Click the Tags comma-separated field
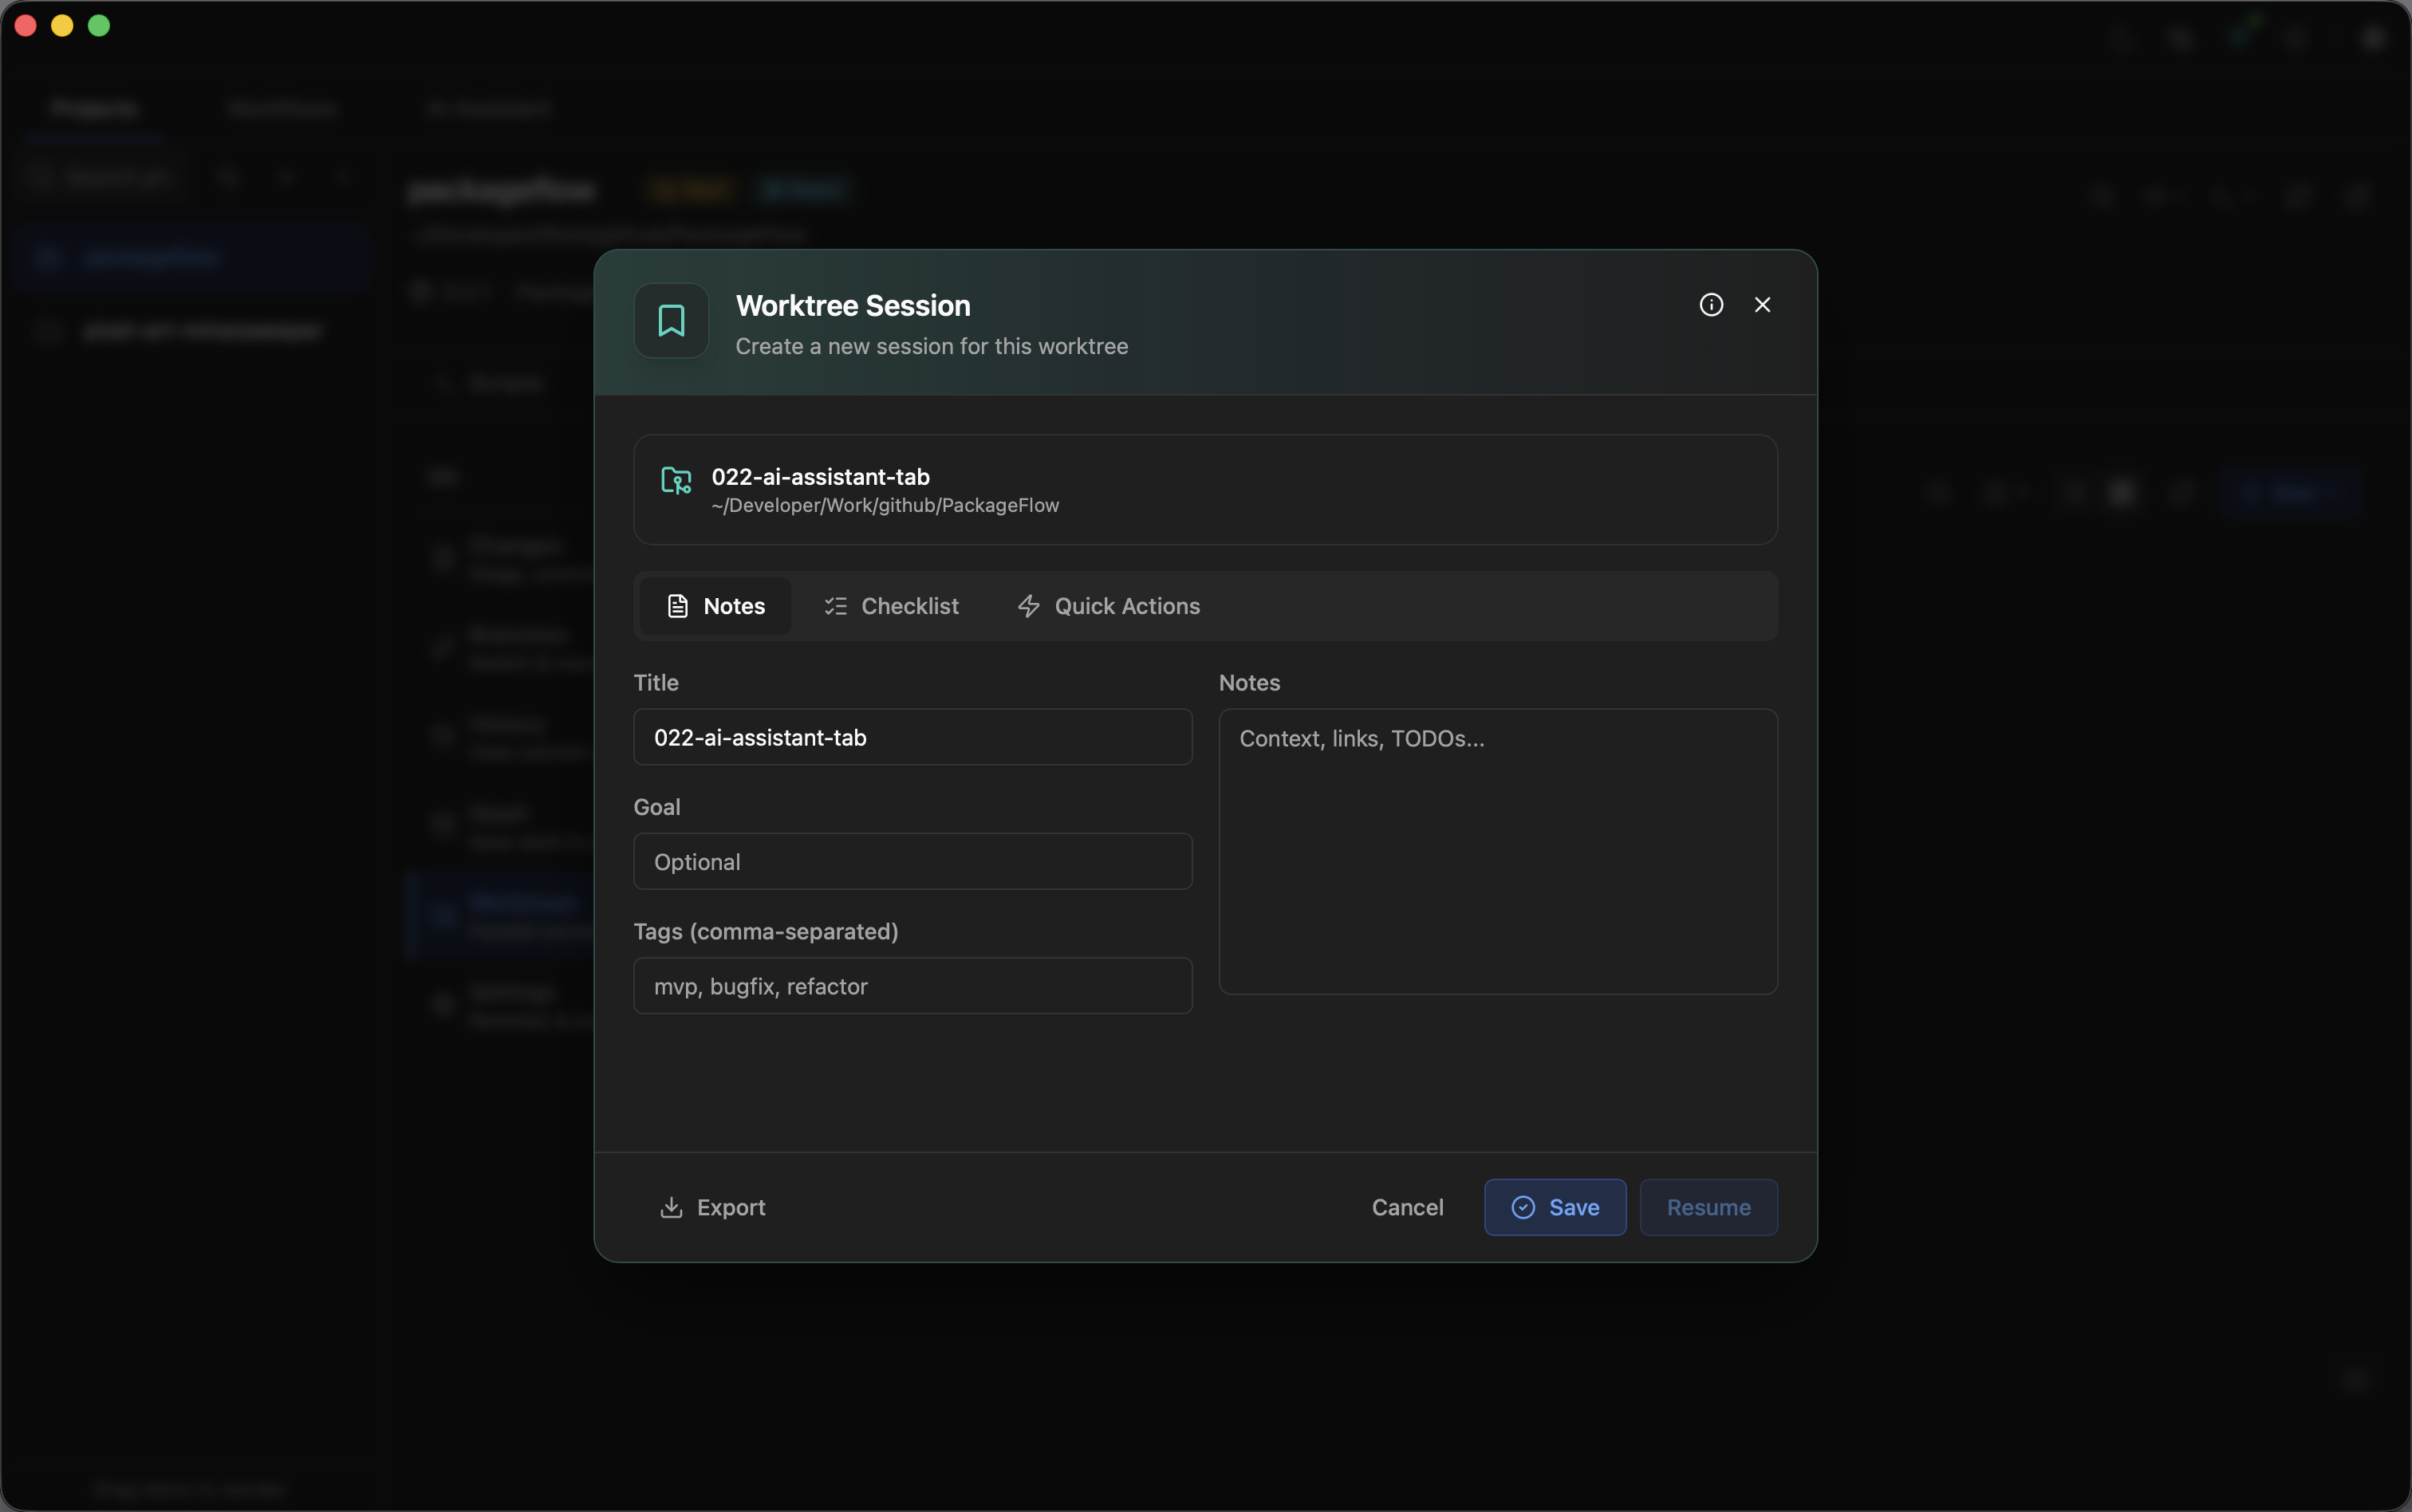Viewport: 2412px width, 1512px height. coord(912,986)
